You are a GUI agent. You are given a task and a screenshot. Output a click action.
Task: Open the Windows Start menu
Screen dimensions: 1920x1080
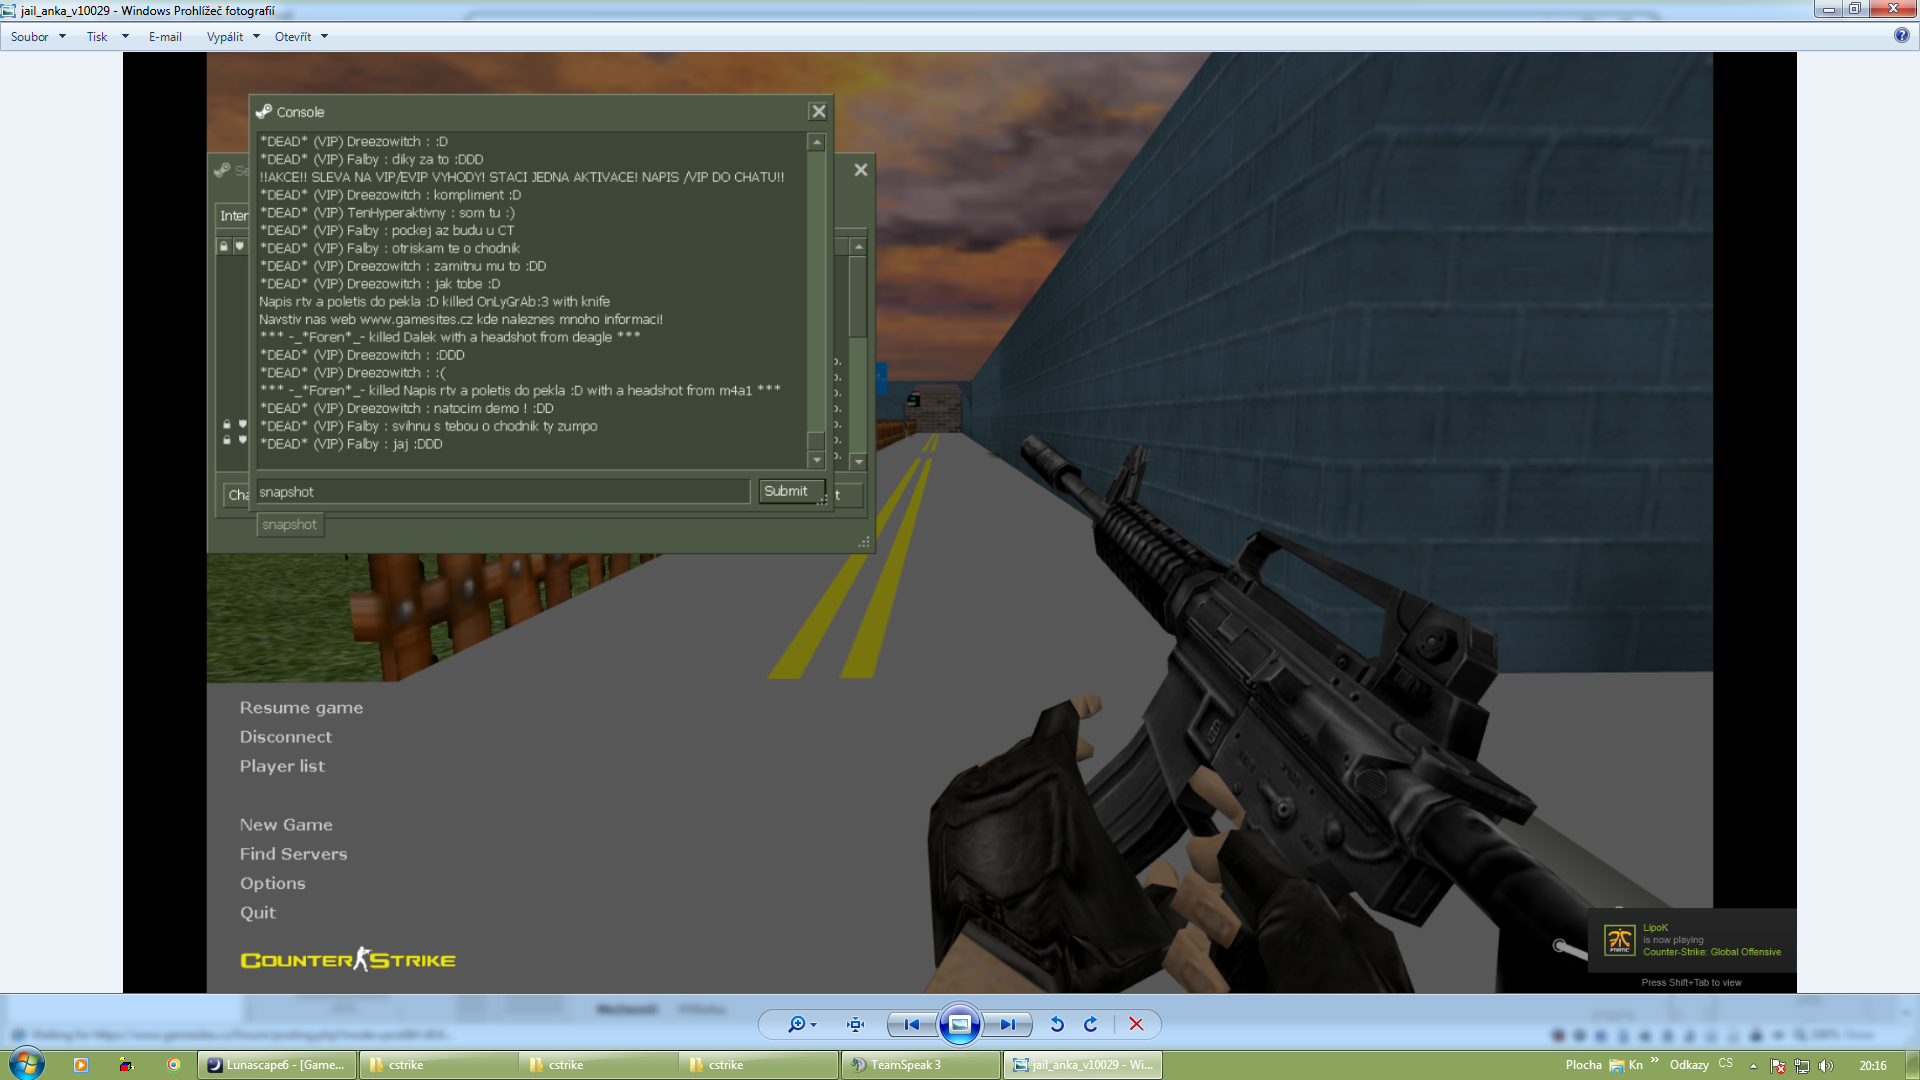pos(26,1064)
